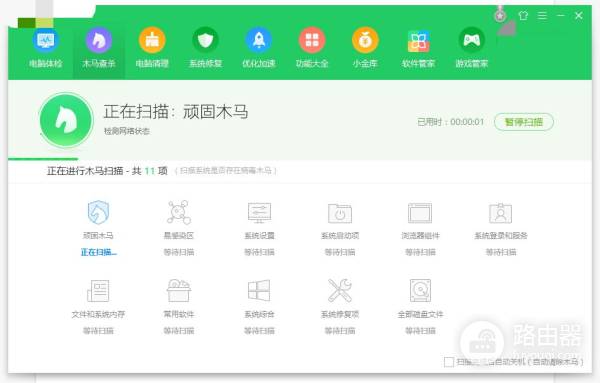Image resolution: width=600 pixels, height=383 pixels.
Task: Click the 文件和系统内存 scan item icon
Action: tap(98, 291)
